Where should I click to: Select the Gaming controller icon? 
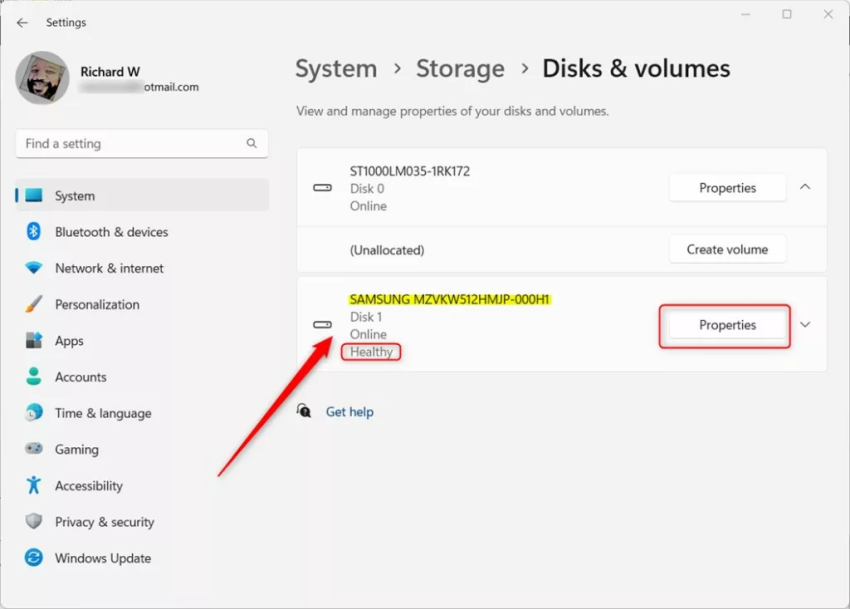pos(34,449)
